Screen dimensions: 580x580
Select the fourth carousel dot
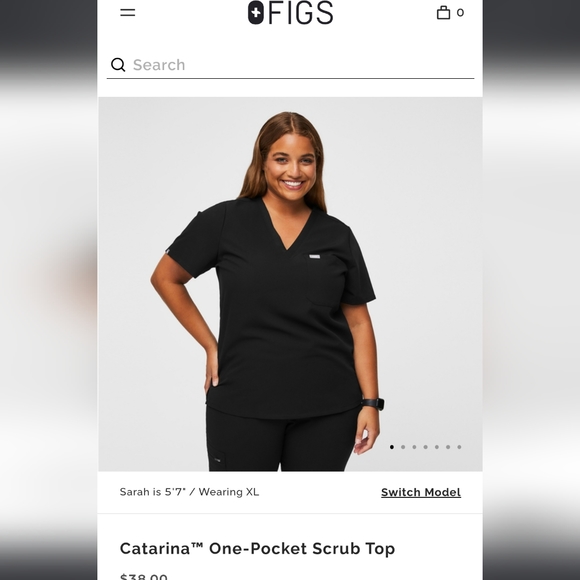point(426,447)
